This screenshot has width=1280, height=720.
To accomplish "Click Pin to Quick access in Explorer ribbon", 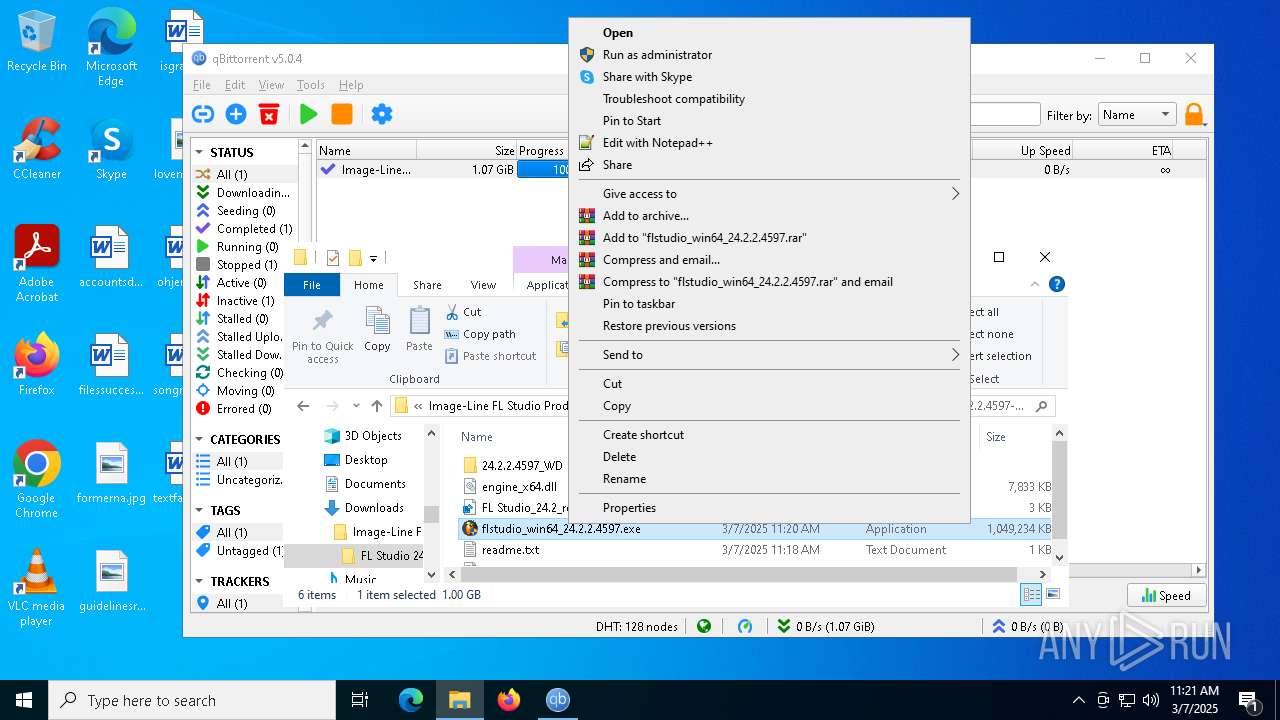I will pos(323,336).
